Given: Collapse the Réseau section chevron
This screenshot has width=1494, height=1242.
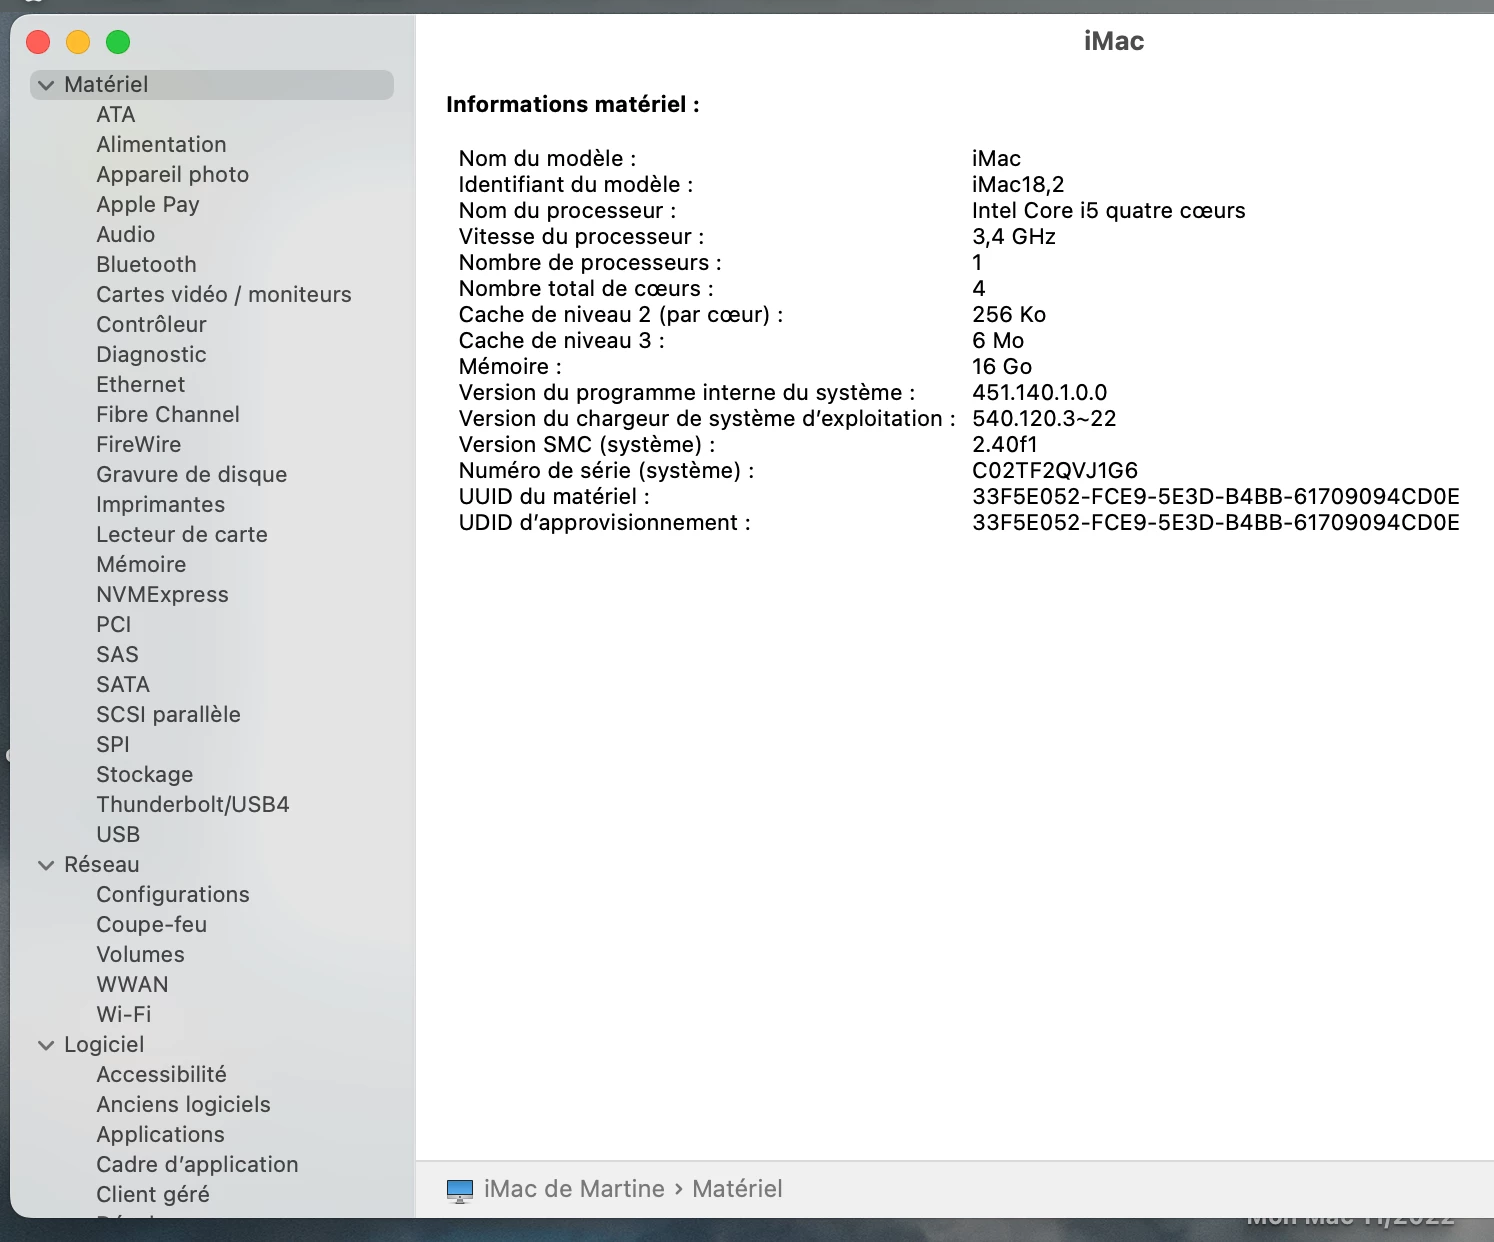Looking at the screenshot, I should coord(46,865).
